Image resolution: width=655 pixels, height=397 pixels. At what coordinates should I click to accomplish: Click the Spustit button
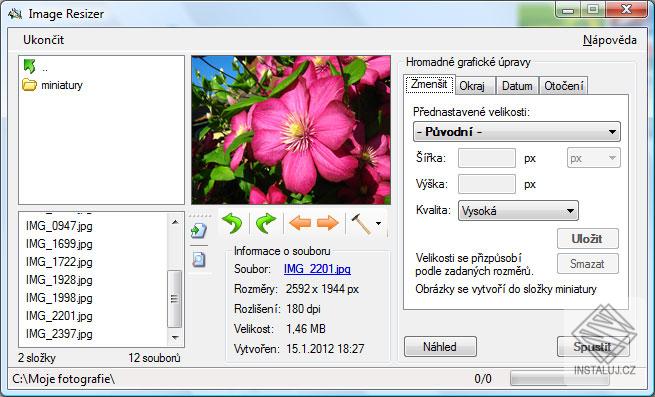coord(592,346)
